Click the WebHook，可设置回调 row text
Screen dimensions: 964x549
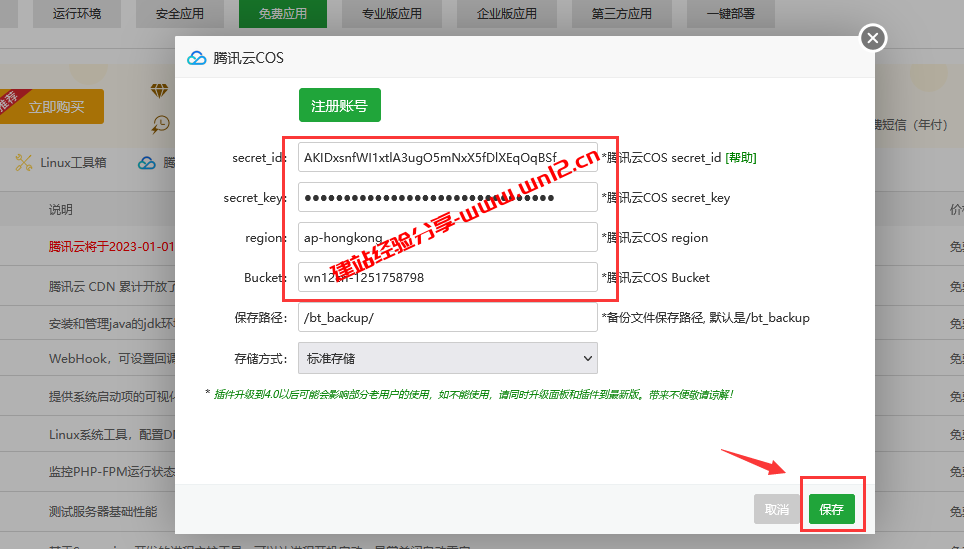112,358
